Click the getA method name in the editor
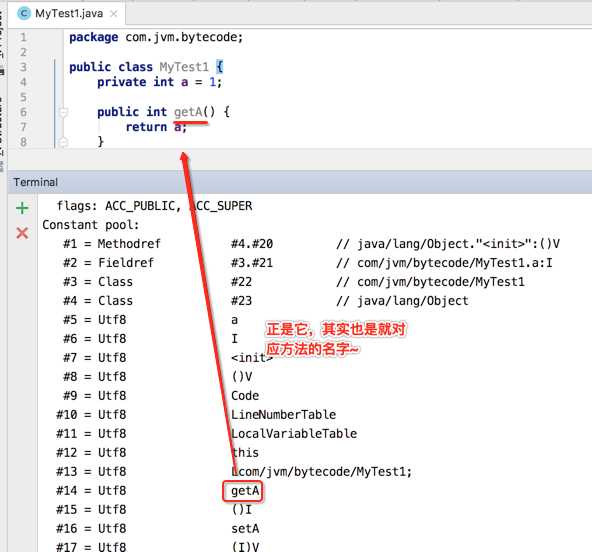Image resolution: width=592 pixels, height=552 pixels. click(188, 112)
